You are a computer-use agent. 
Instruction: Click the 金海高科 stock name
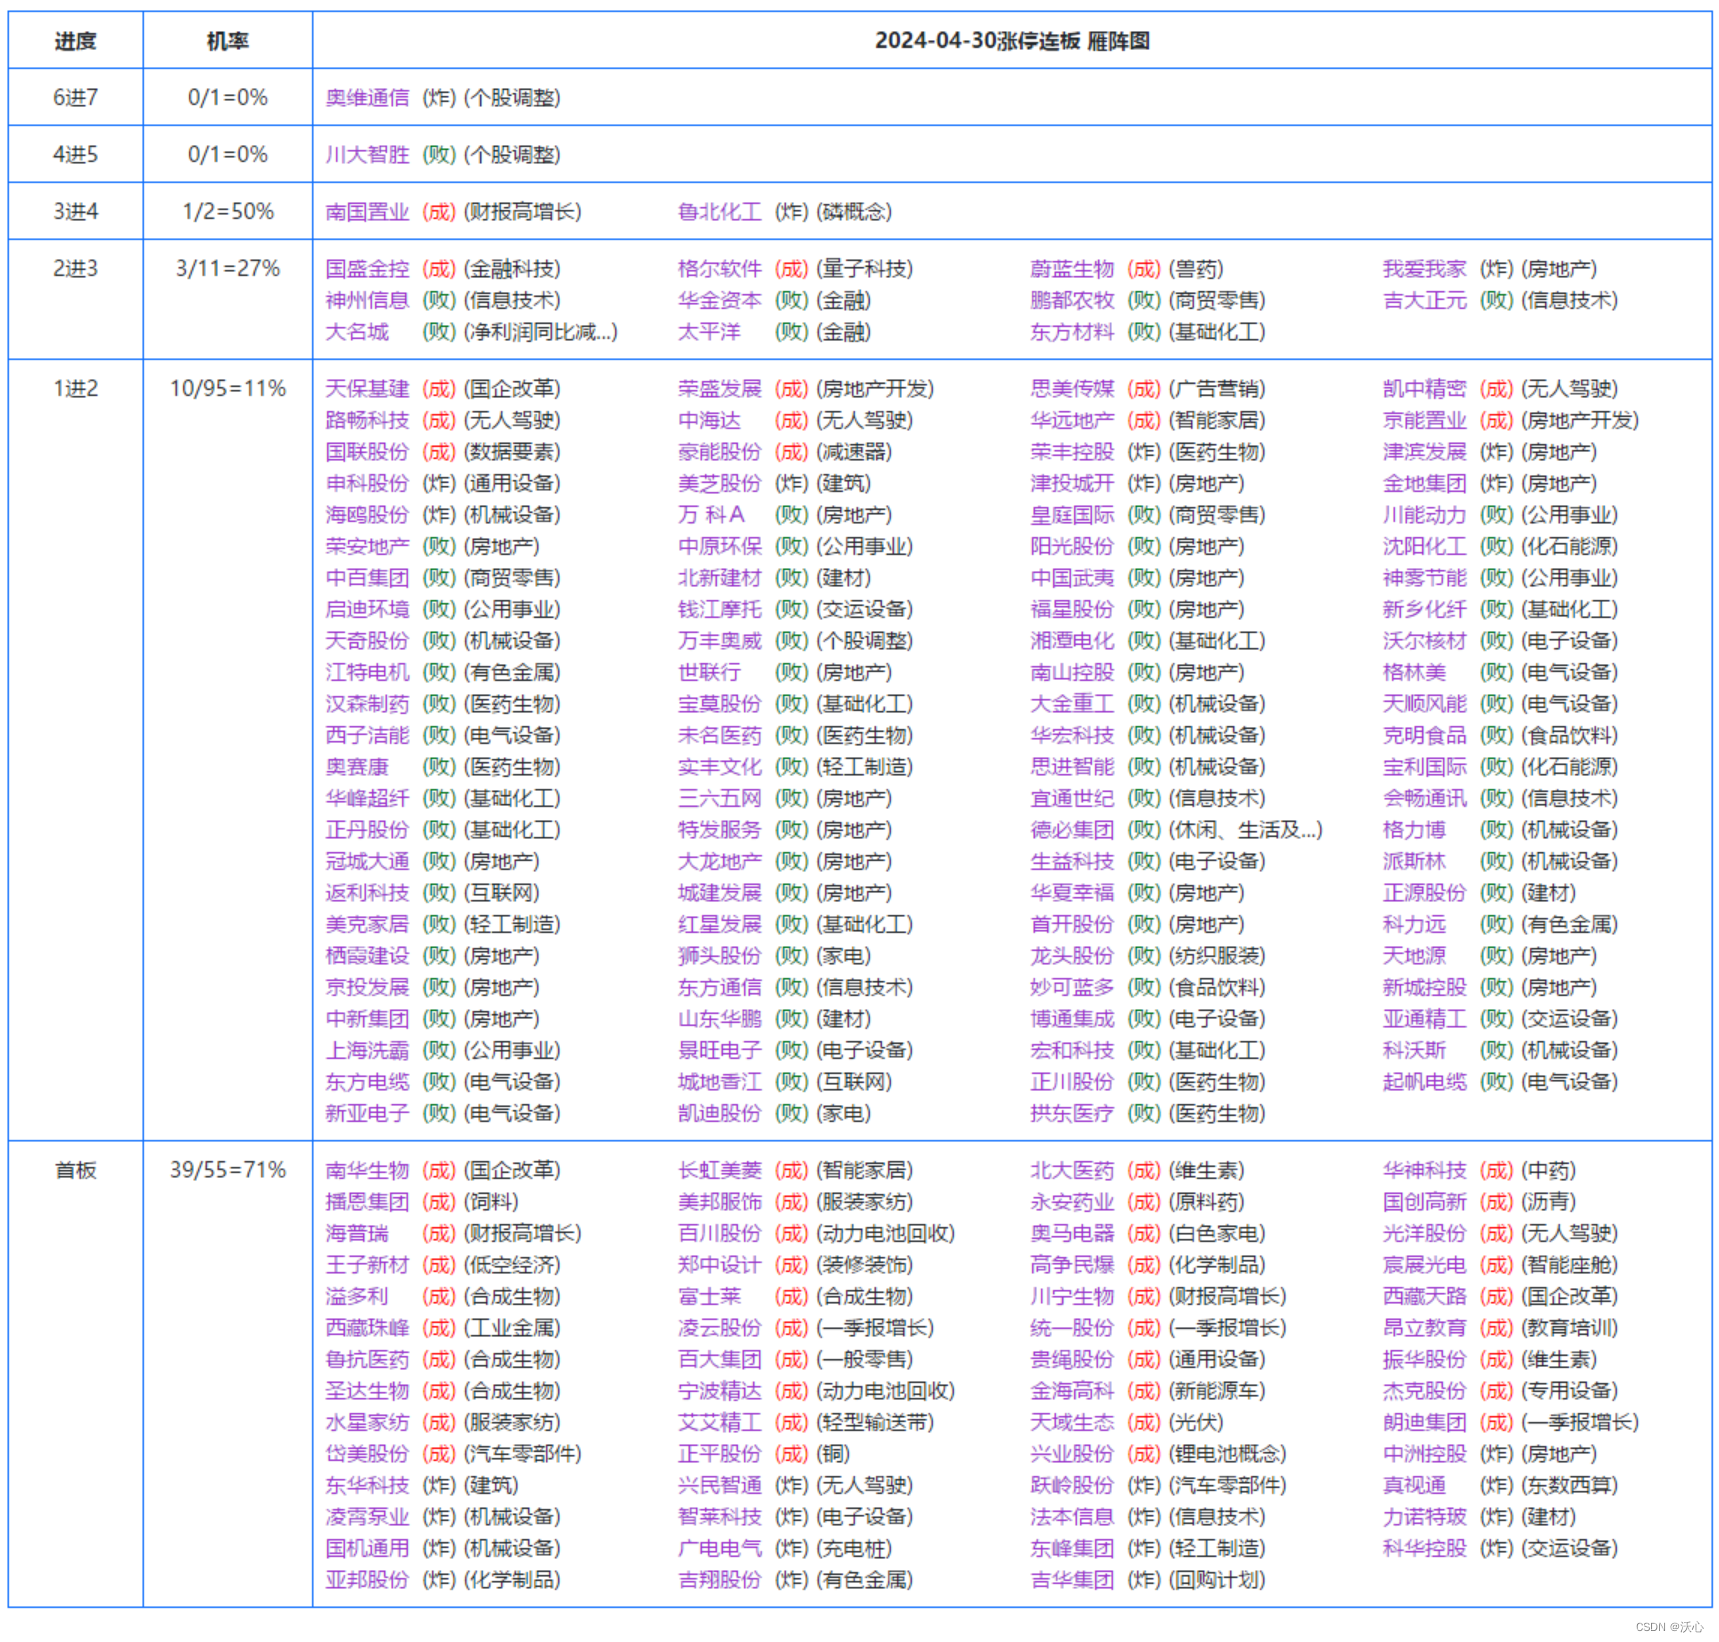click(x=1072, y=1390)
